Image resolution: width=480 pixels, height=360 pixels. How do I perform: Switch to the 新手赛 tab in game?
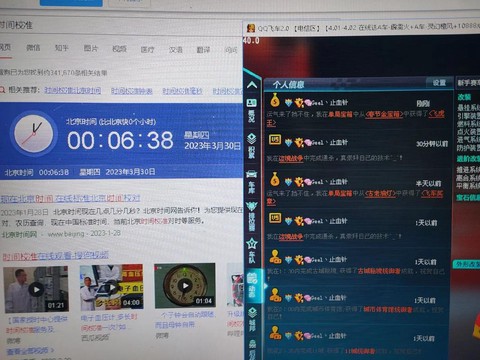(x=468, y=83)
